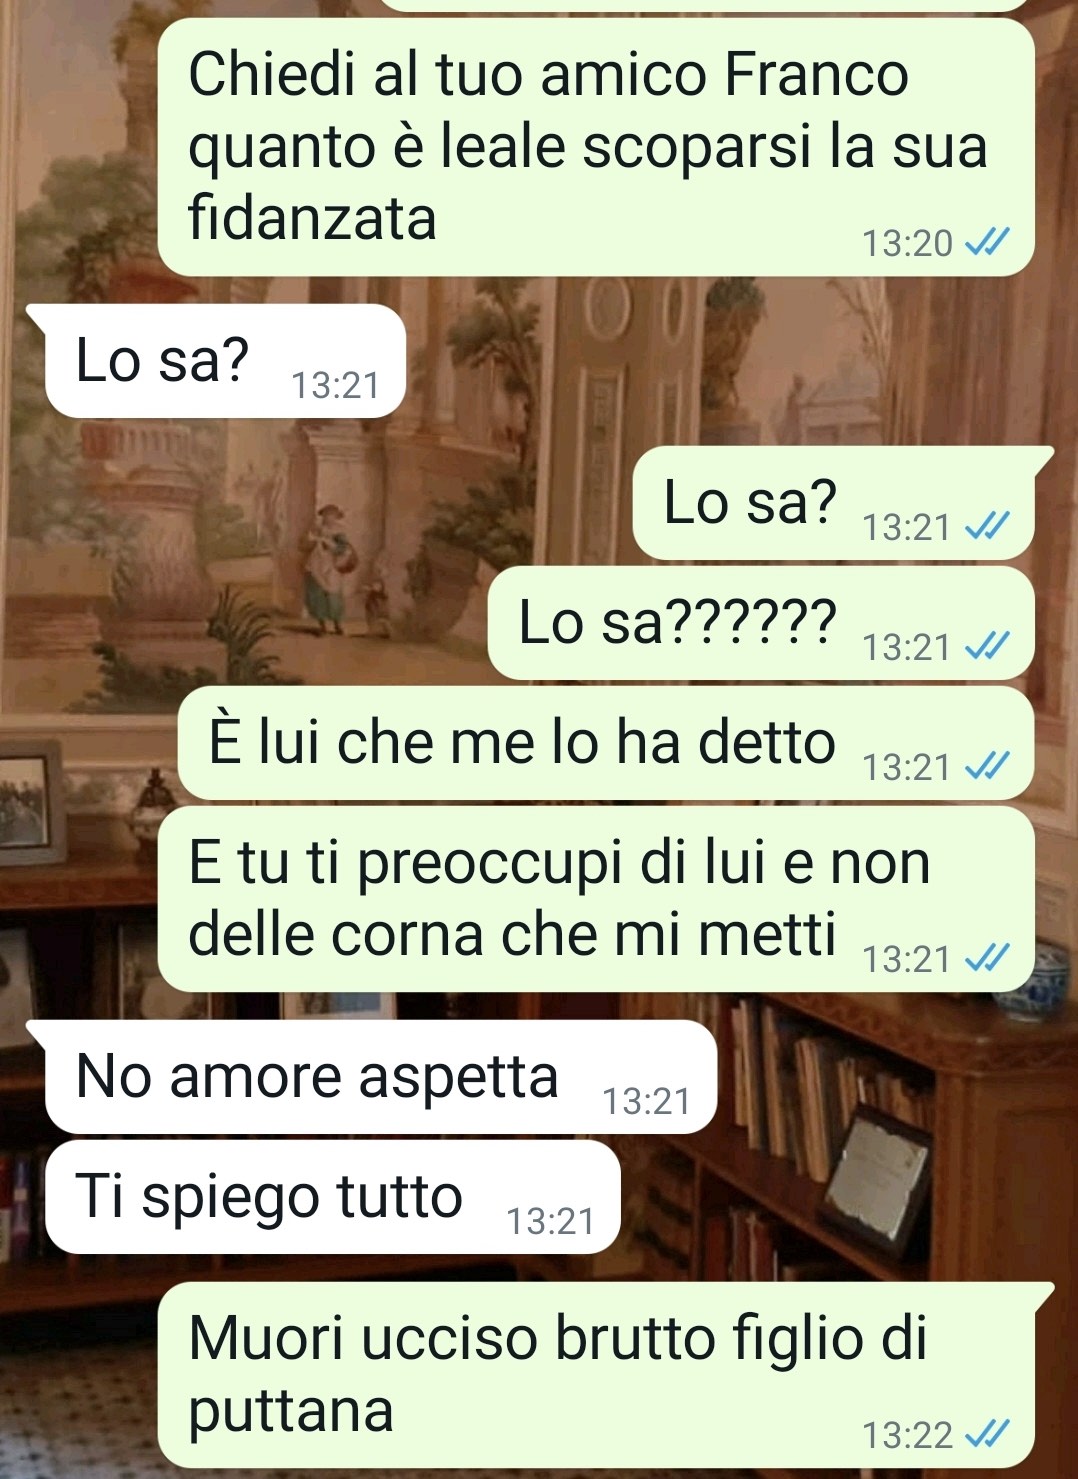Select the 'Chiedi al tuo amico Franco' message bubble
Image resolution: width=1078 pixels, height=1479 pixels.
[x=596, y=147]
